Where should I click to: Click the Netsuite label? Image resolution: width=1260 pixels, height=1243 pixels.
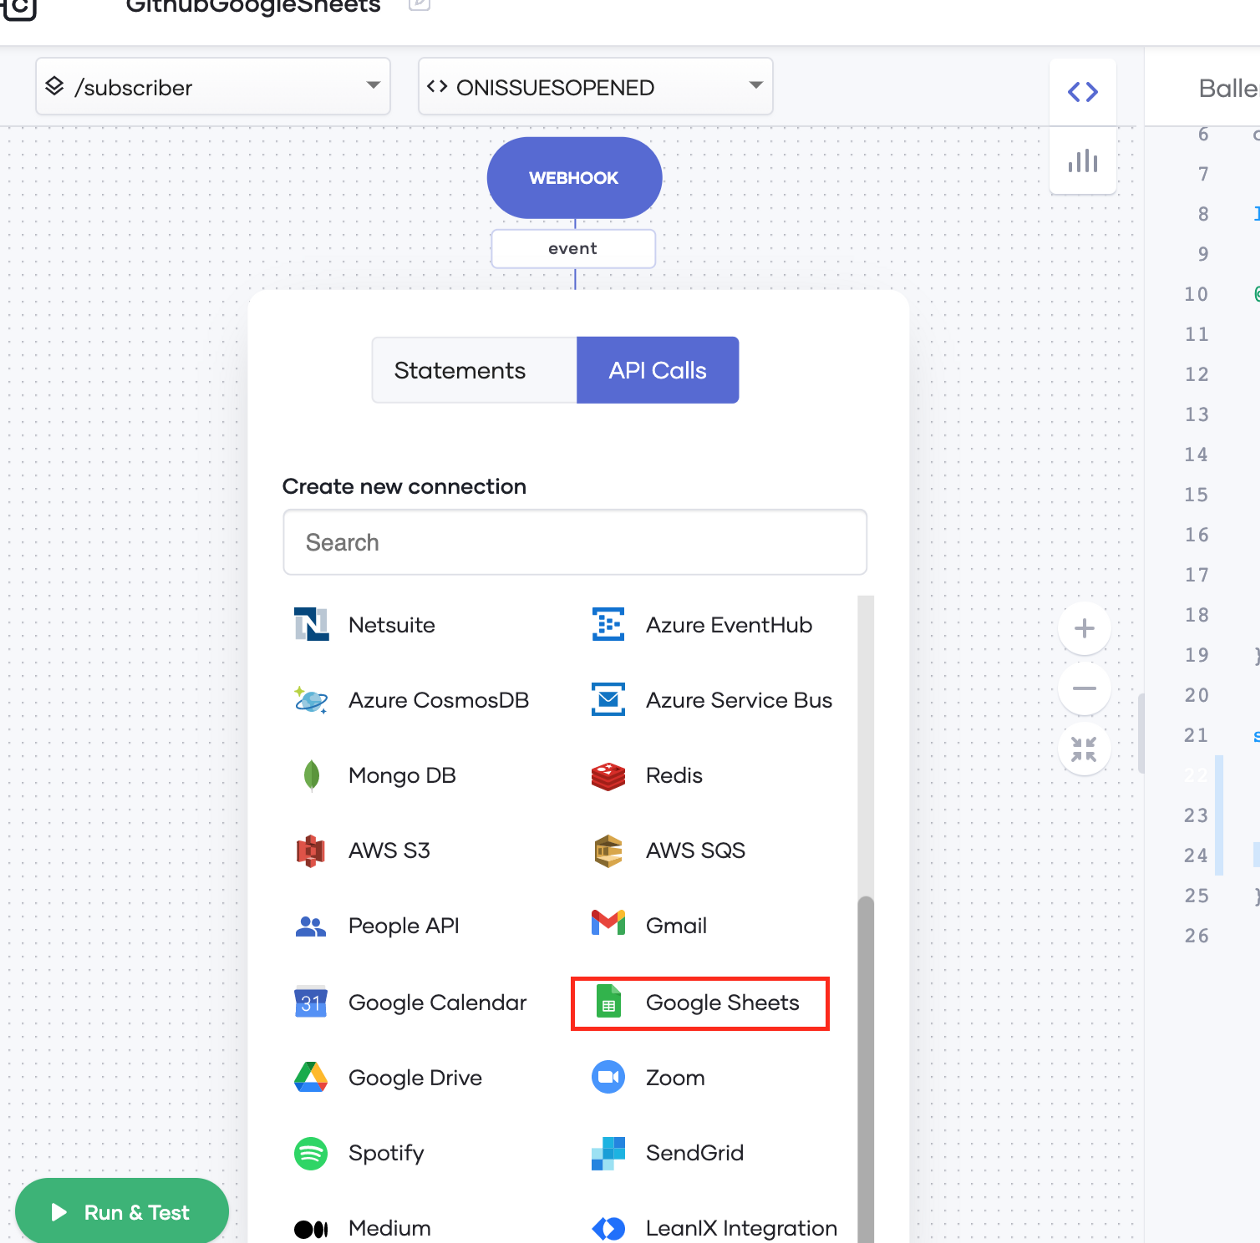(392, 625)
